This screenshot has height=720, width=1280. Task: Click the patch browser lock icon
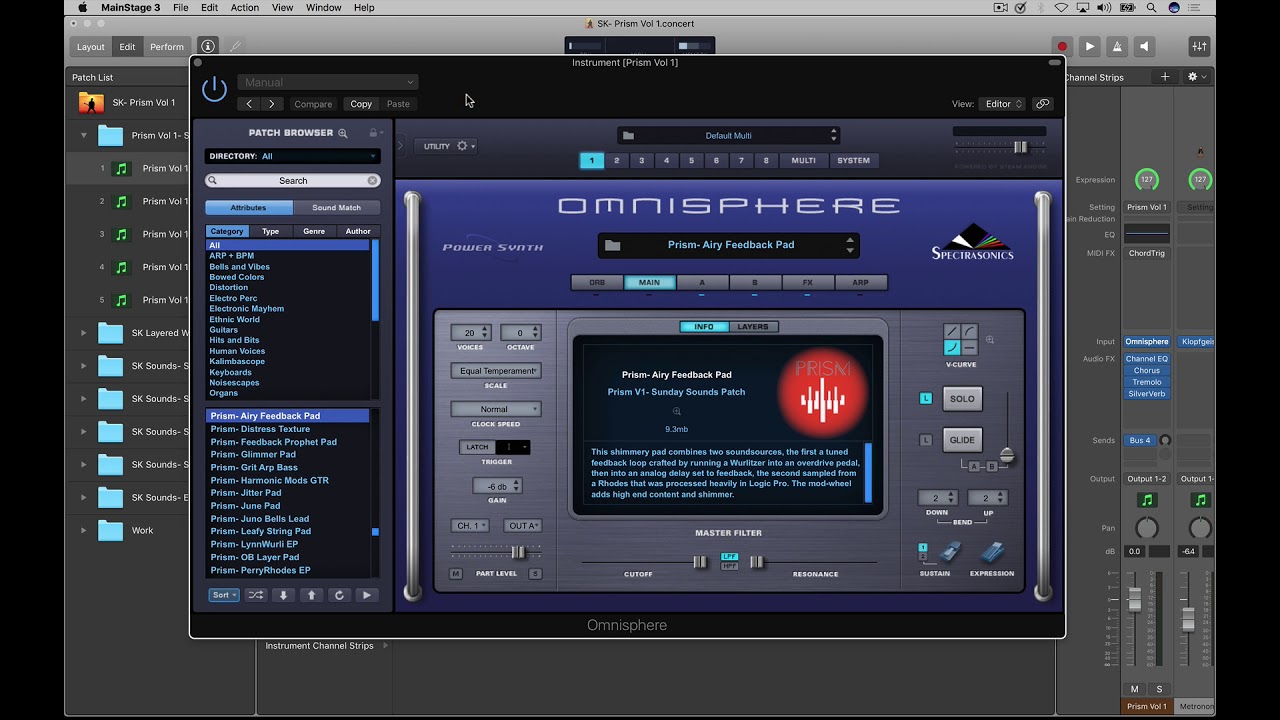[x=373, y=132]
